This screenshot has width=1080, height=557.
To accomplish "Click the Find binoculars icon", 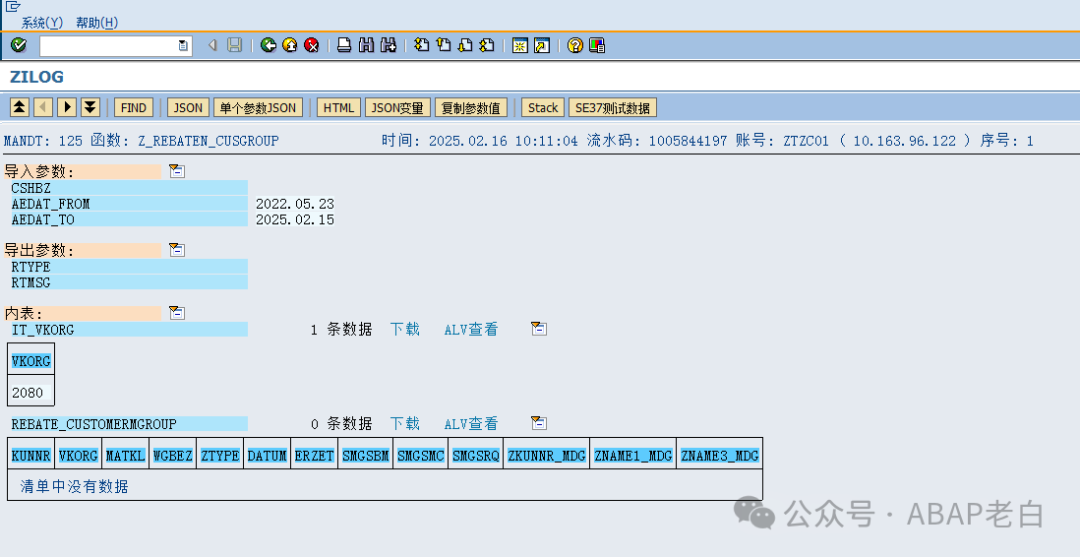I will pos(366,45).
